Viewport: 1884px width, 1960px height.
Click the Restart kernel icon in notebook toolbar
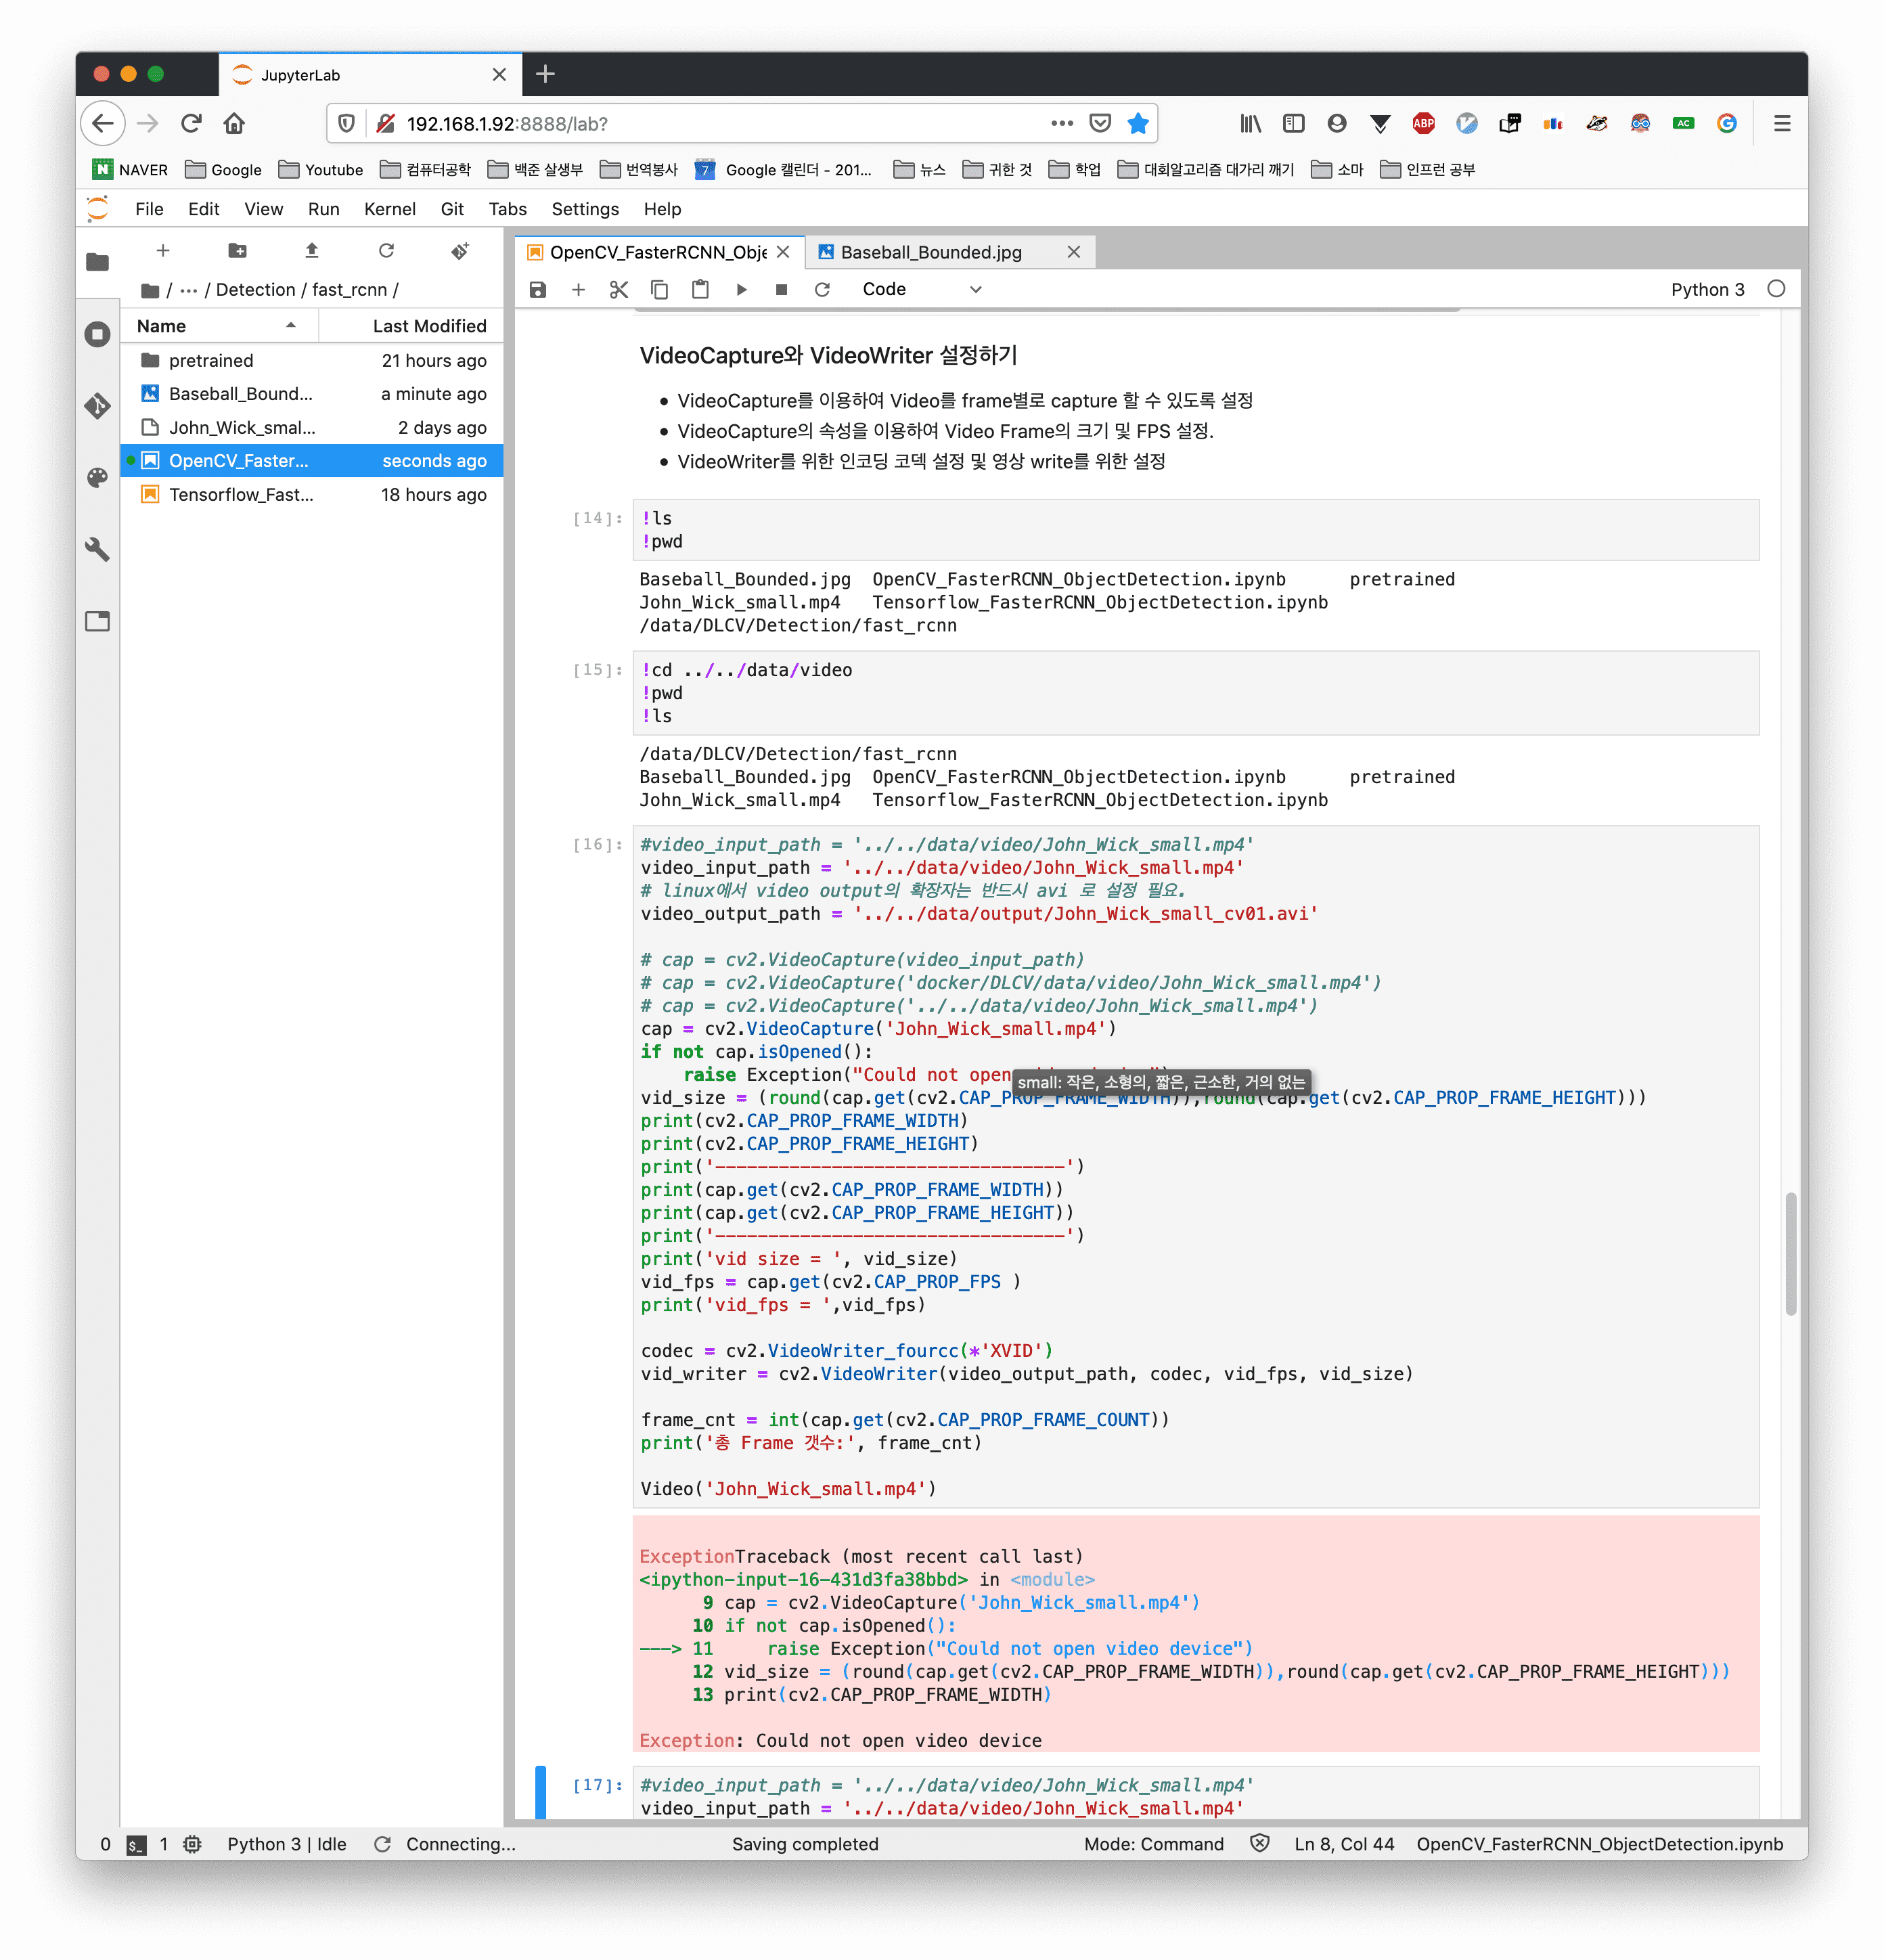click(x=822, y=290)
